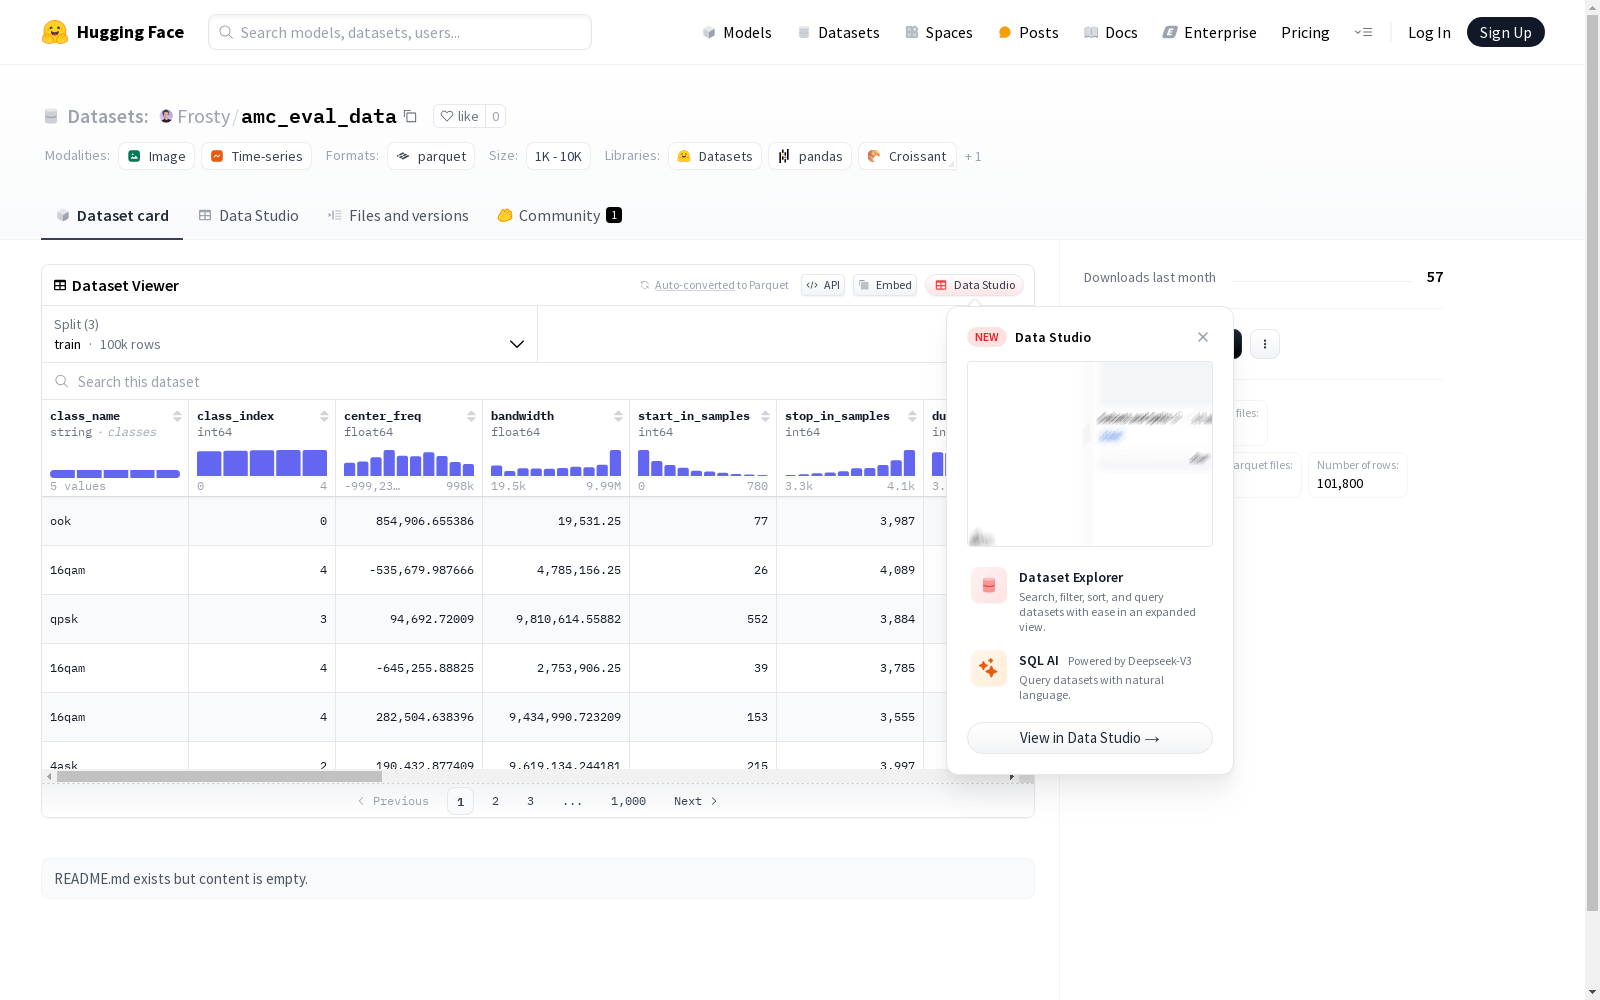Viewport: 1600px width, 1000px height.
Task: Open the Community tab
Action: pyautogui.click(x=560, y=215)
